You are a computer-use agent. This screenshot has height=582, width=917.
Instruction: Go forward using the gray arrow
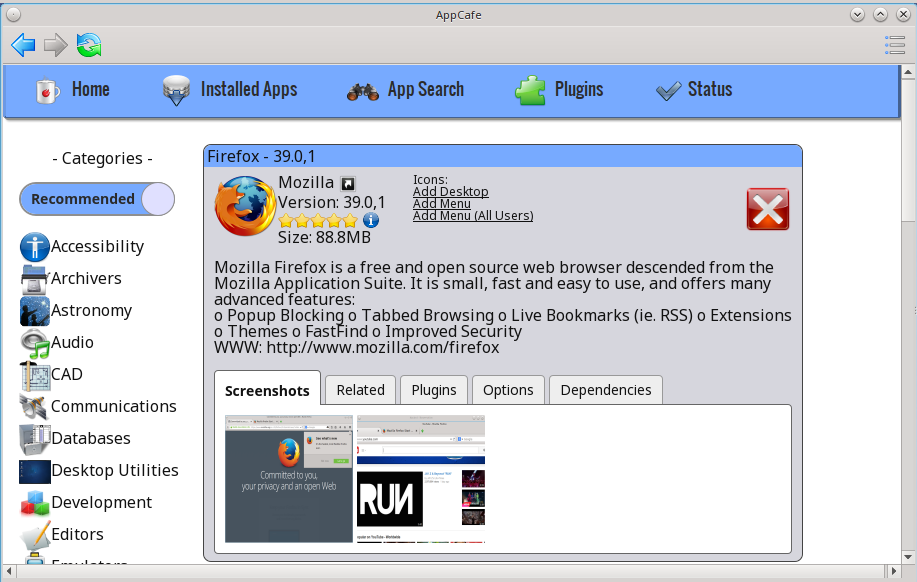tap(56, 45)
